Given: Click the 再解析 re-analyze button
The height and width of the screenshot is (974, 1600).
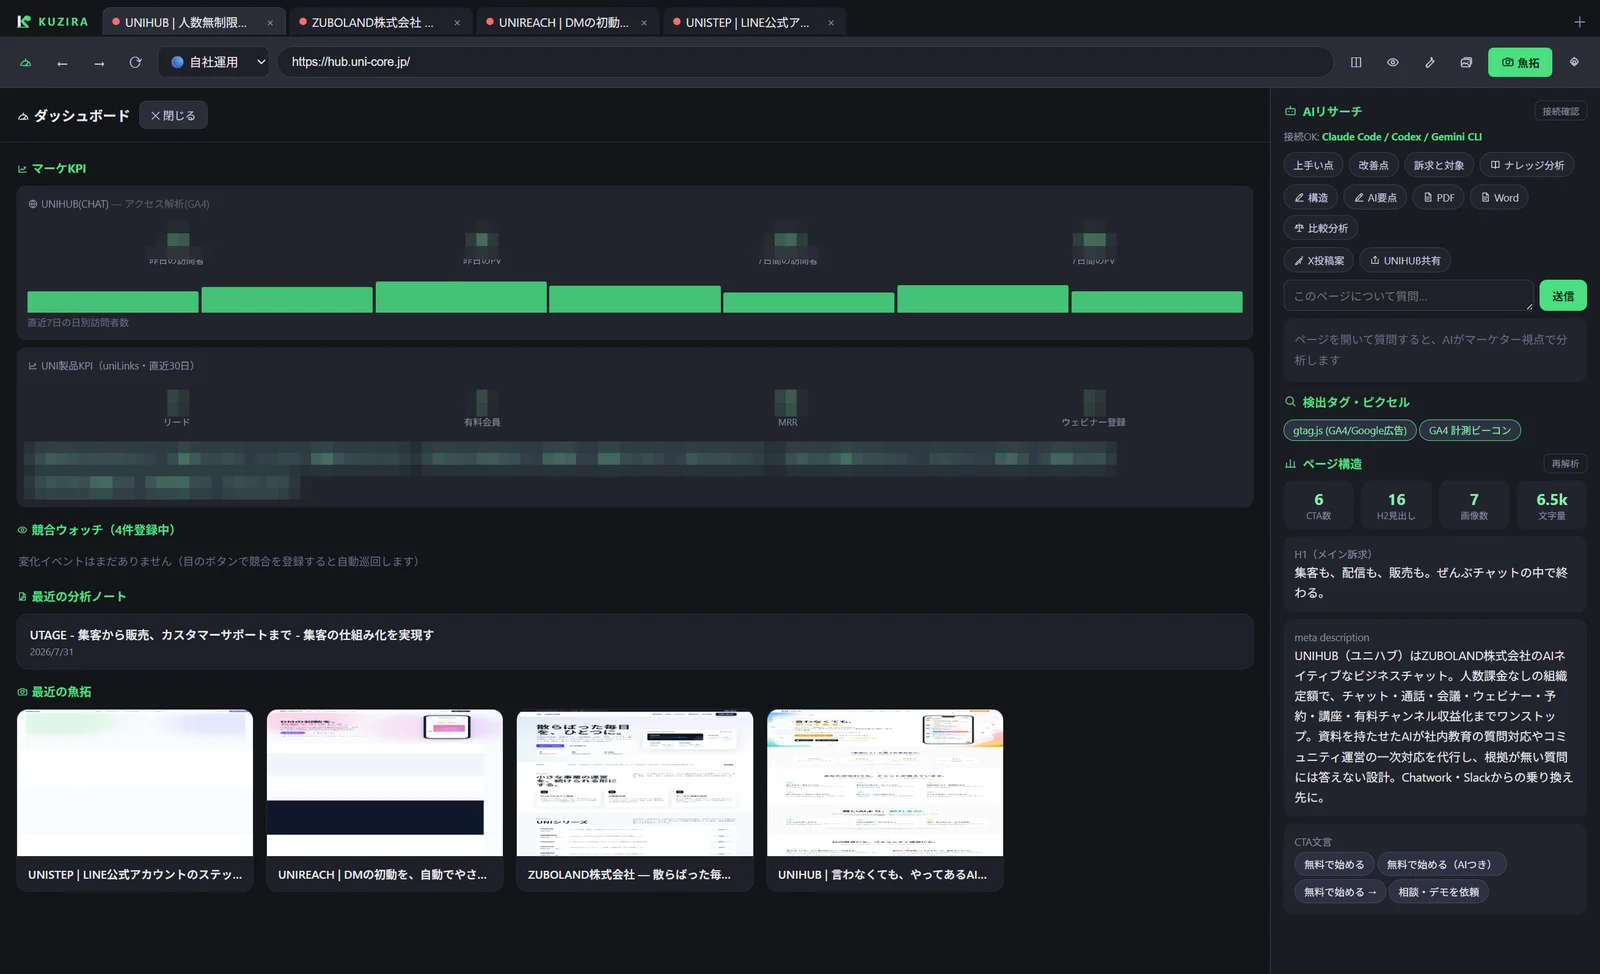Looking at the screenshot, I should tap(1565, 463).
